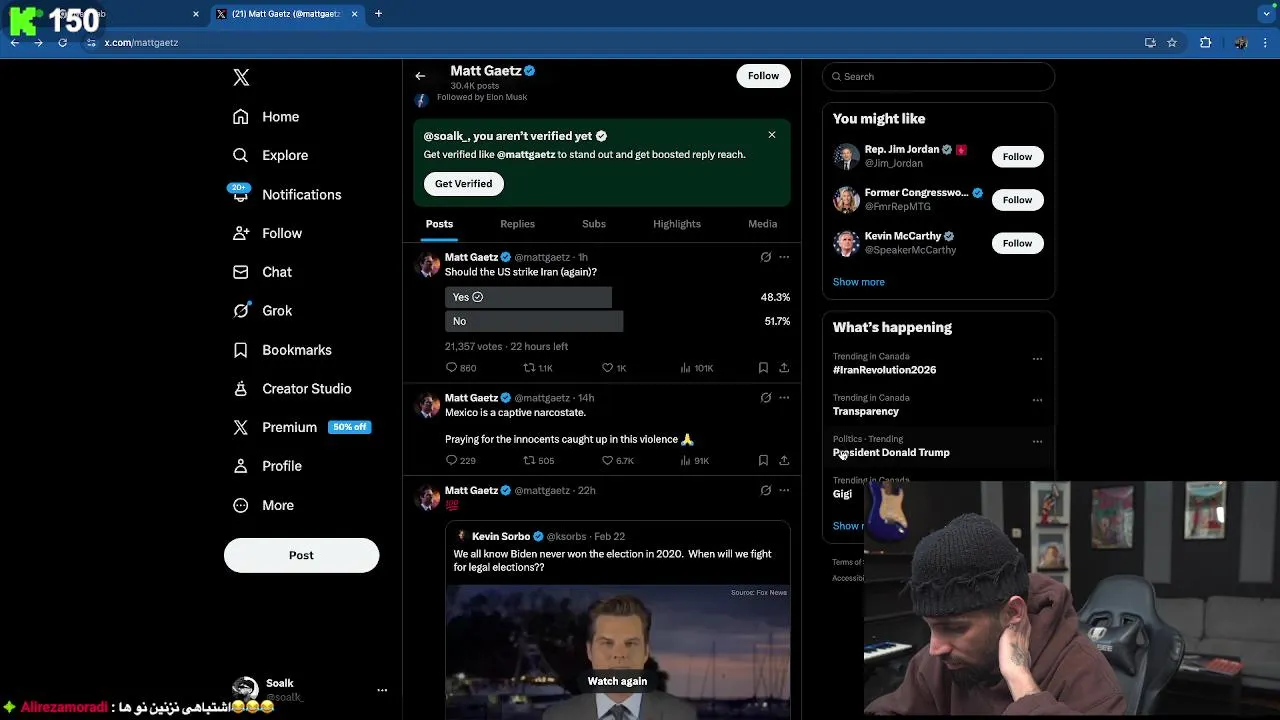Screen dimensions: 1280x720
Task: Open Chat messages
Action: [262, 272]
